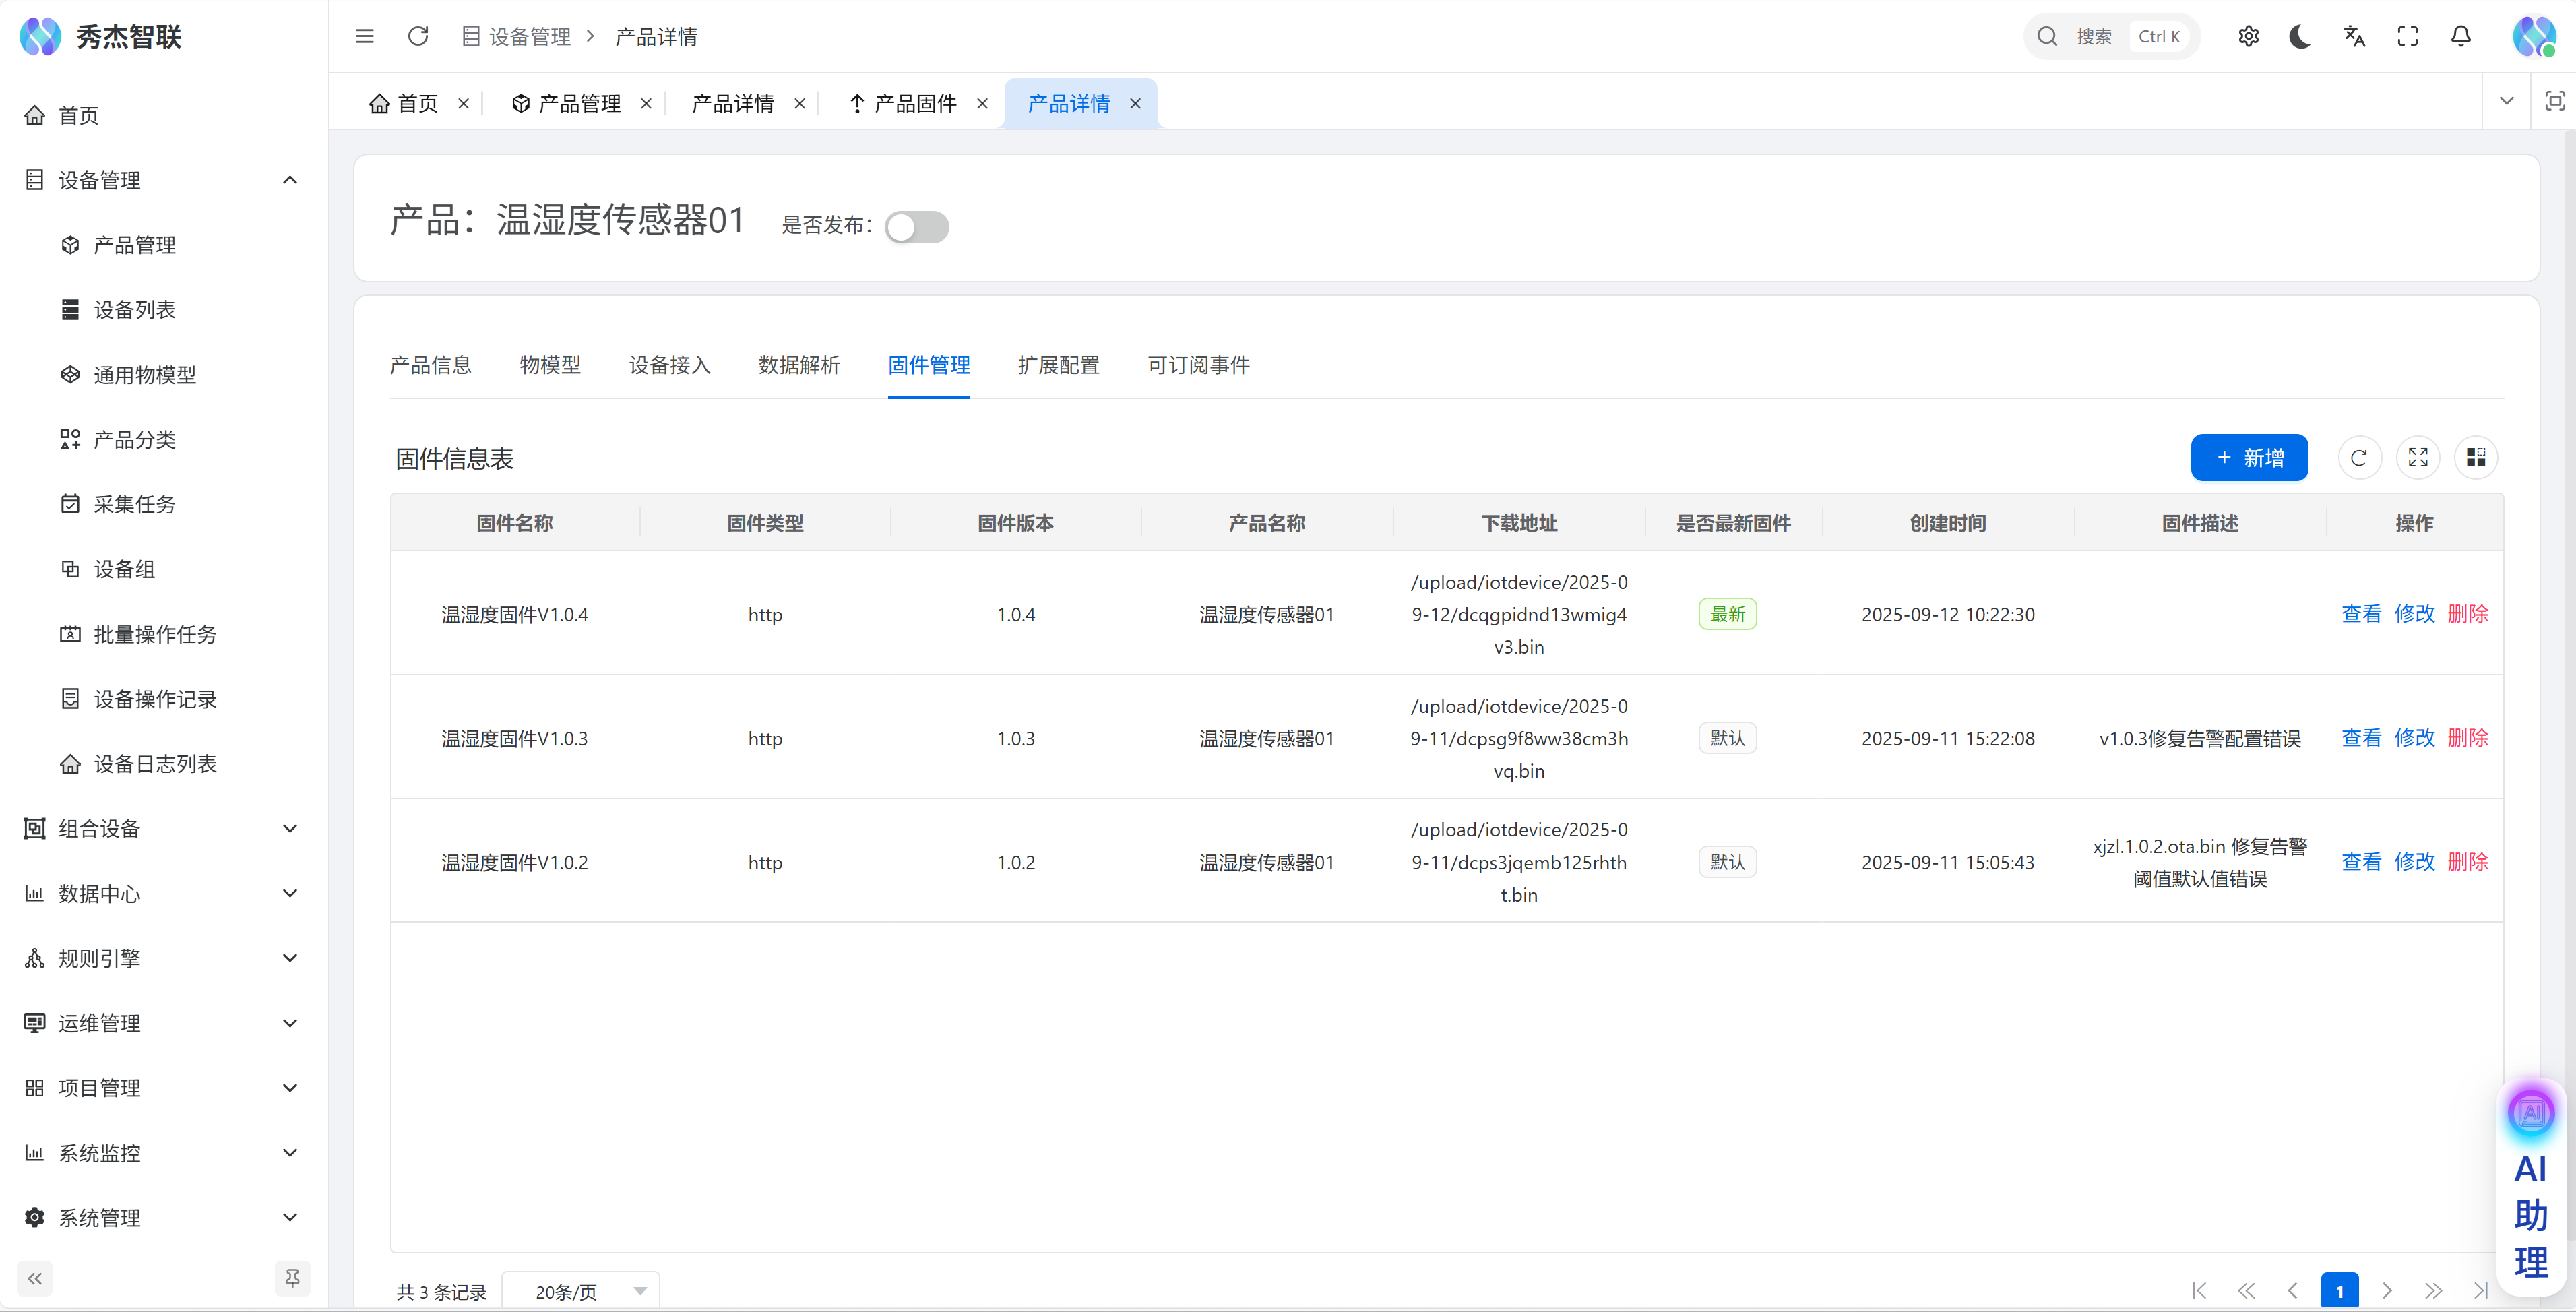Collapse sidebar with double-arrow button
Screen dimensions: 2576x1312
pyautogui.click(x=35, y=1278)
